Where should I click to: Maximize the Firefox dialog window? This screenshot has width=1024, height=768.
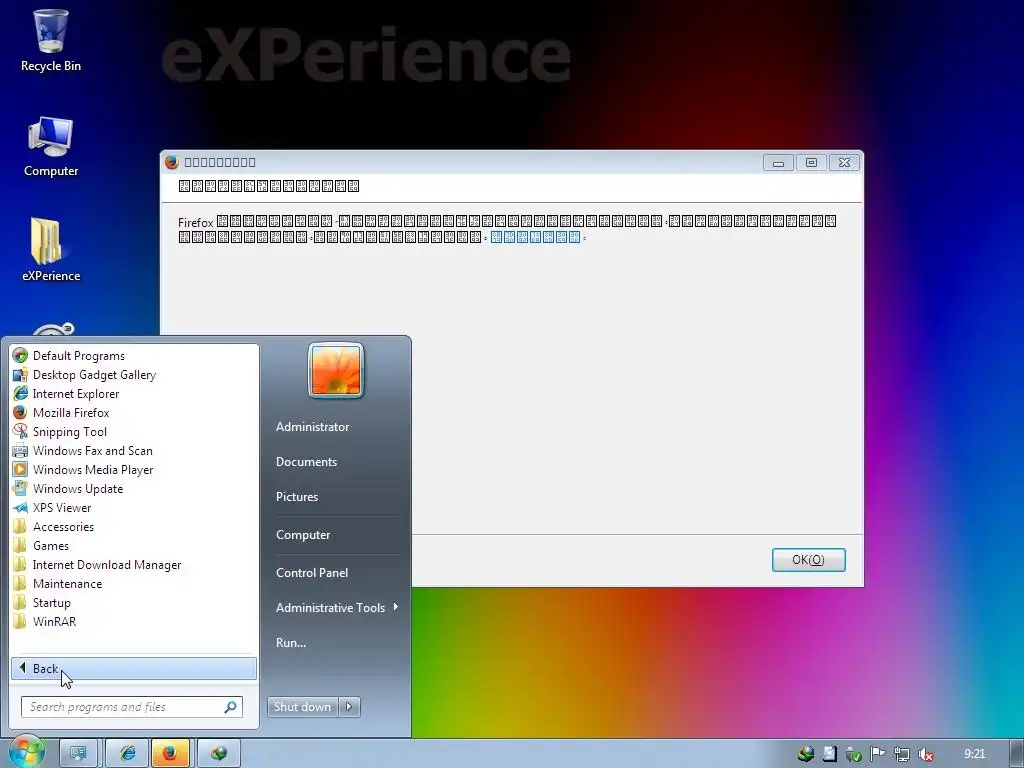(x=811, y=163)
